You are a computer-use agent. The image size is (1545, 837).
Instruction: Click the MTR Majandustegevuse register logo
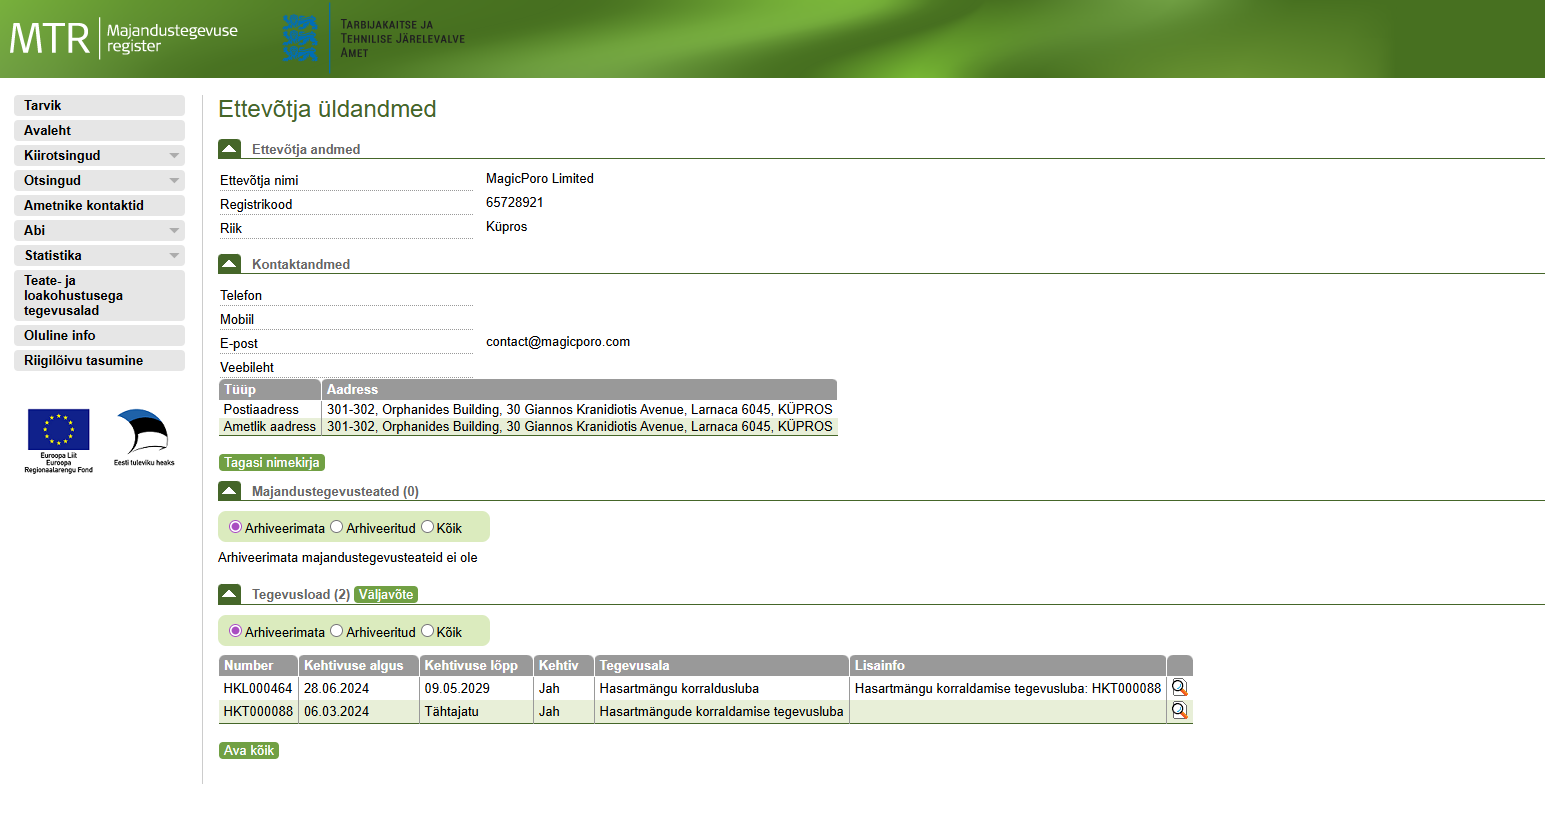[124, 38]
